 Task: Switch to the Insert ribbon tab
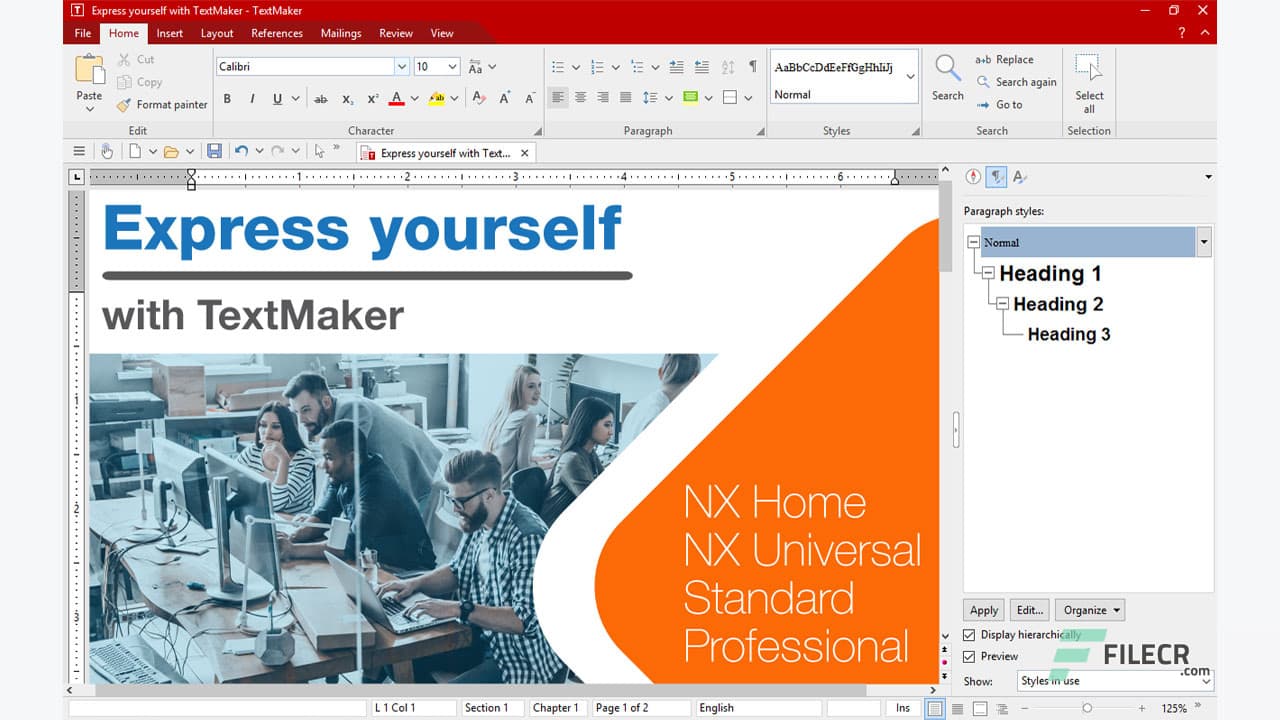click(x=169, y=33)
